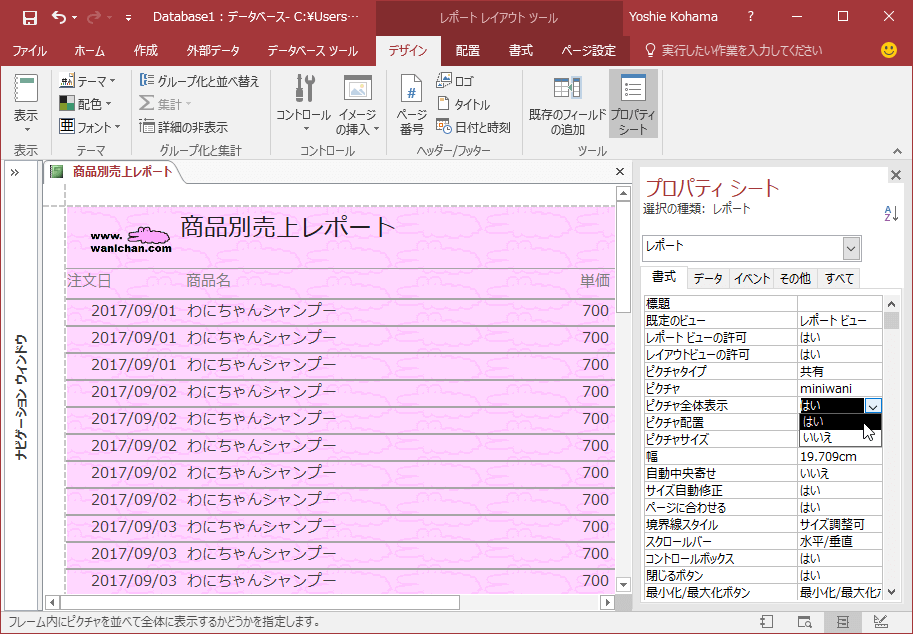Switch to データベース ツール tab
The height and width of the screenshot is (634, 913).
tap(313, 51)
